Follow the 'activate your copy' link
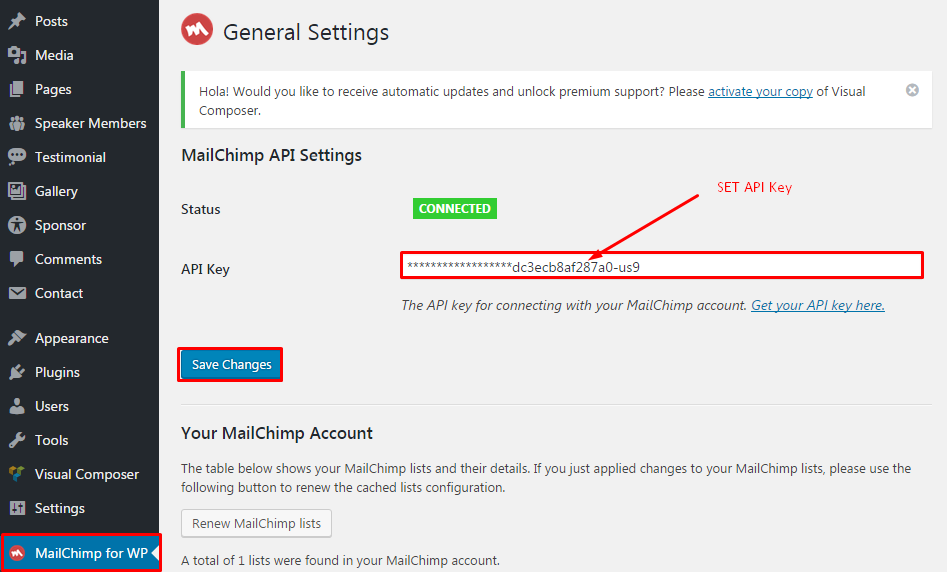Image resolution: width=947 pixels, height=572 pixels. (760, 92)
